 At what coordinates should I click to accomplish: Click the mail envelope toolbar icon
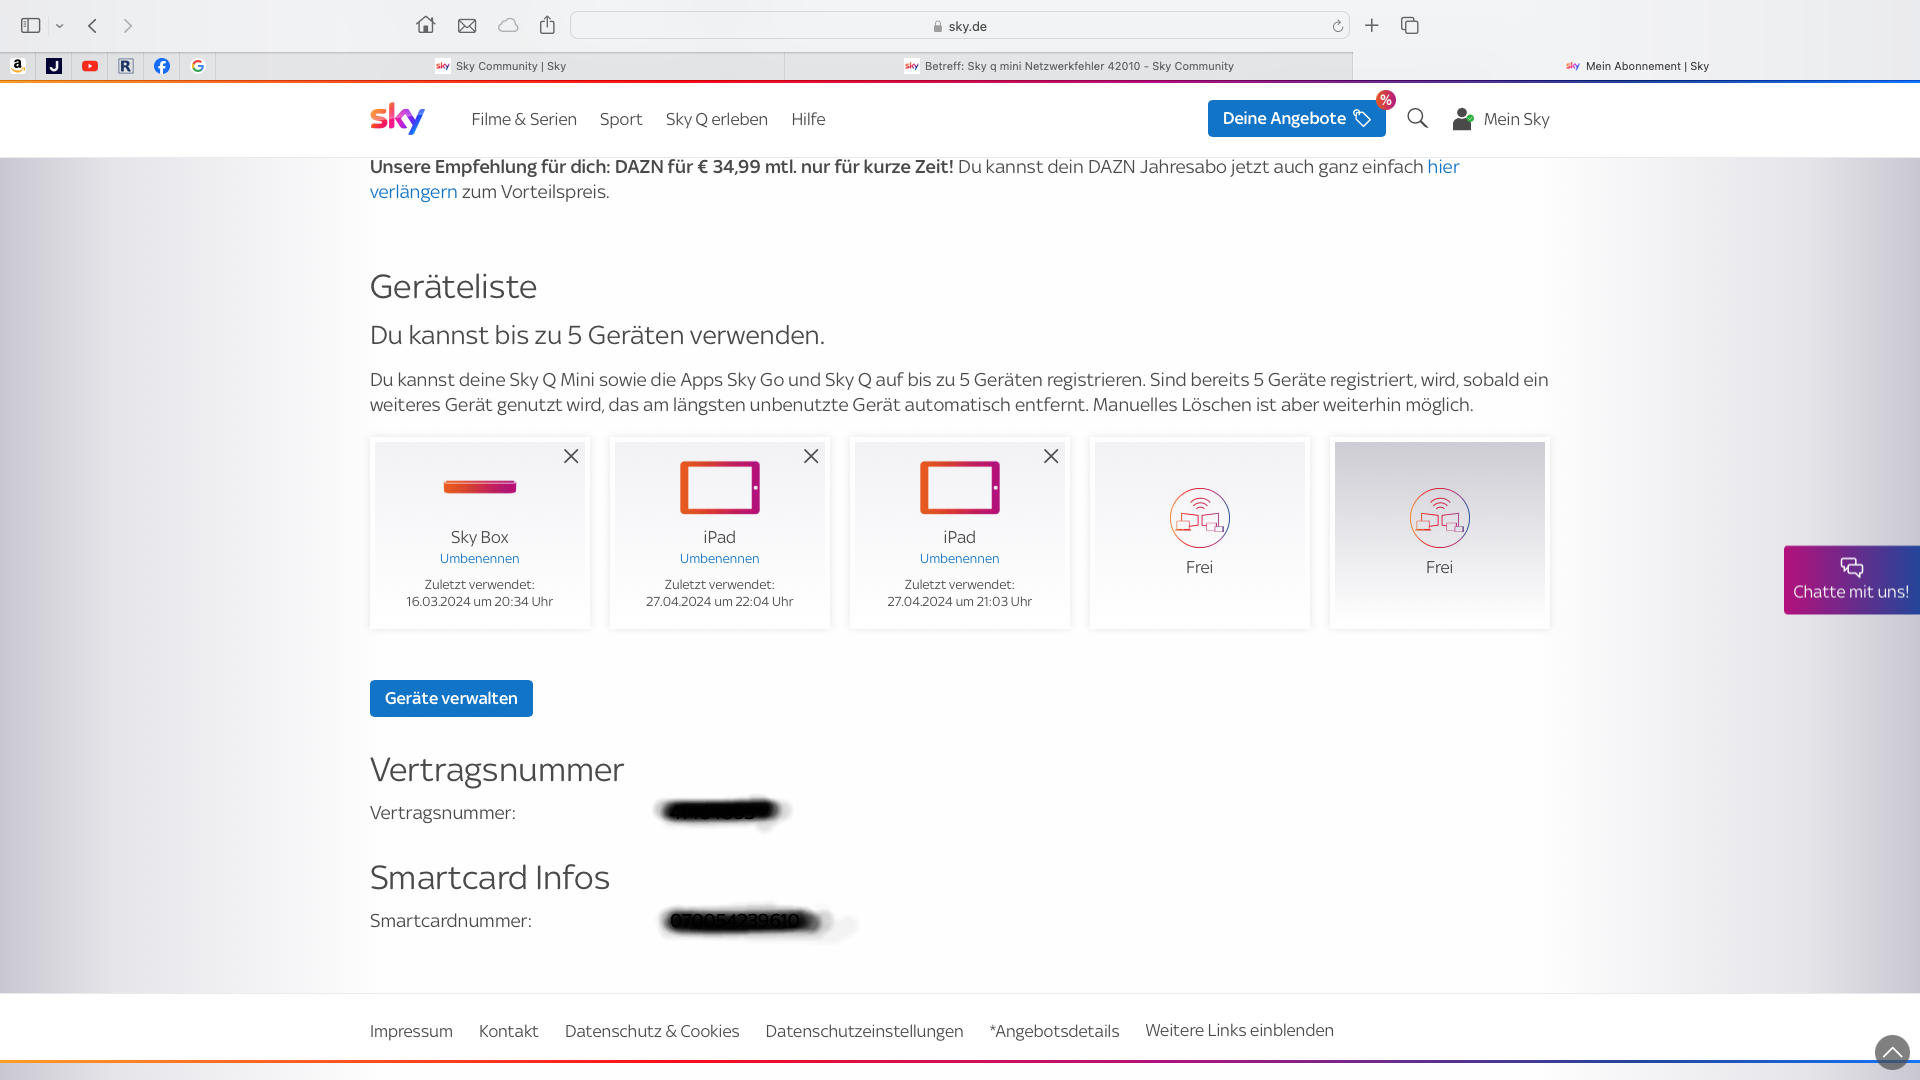467,26
